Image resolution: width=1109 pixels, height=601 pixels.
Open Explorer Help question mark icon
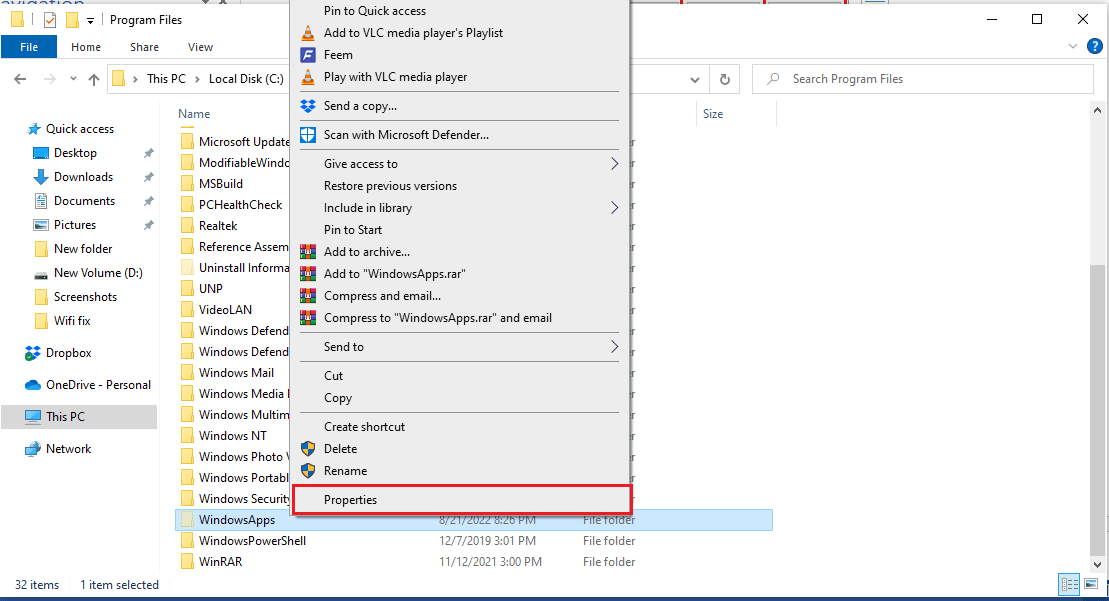tap(1095, 47)
